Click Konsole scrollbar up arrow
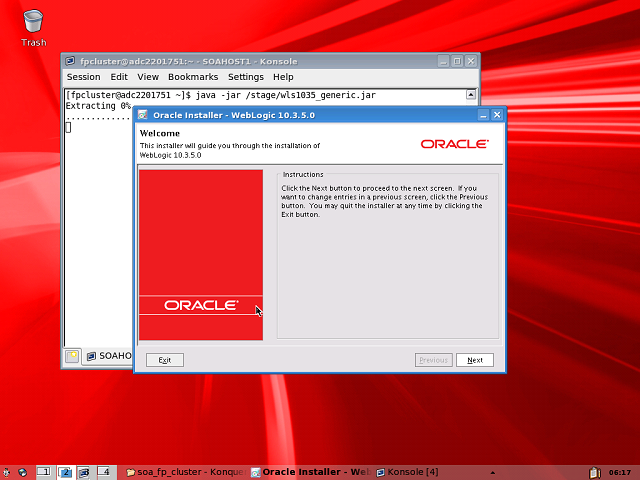Viewport: 640px width, 480px height. [x=471, y=95]
